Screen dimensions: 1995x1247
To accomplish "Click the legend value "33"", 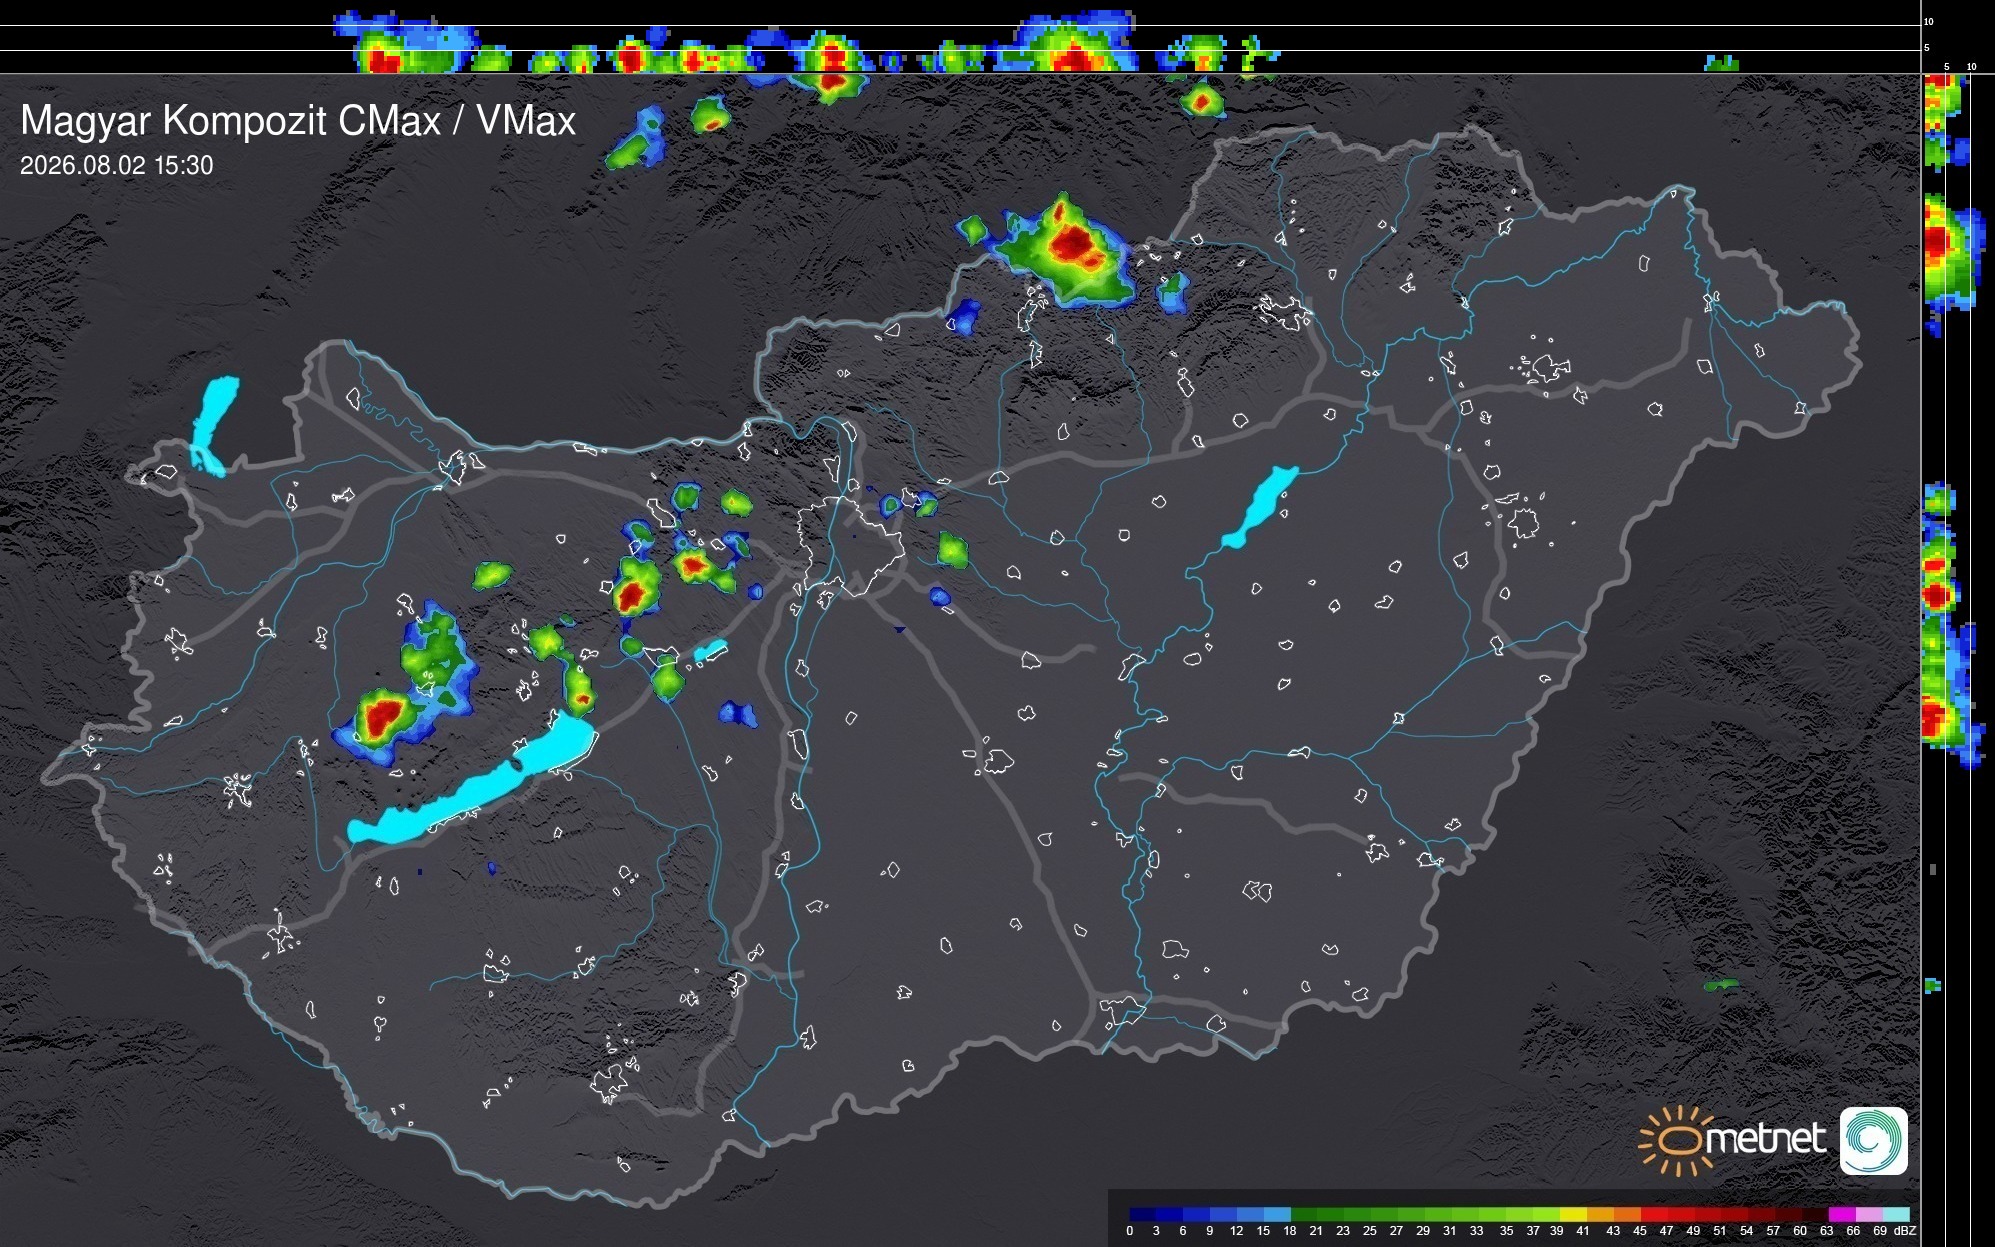I will (1476, 1231).
